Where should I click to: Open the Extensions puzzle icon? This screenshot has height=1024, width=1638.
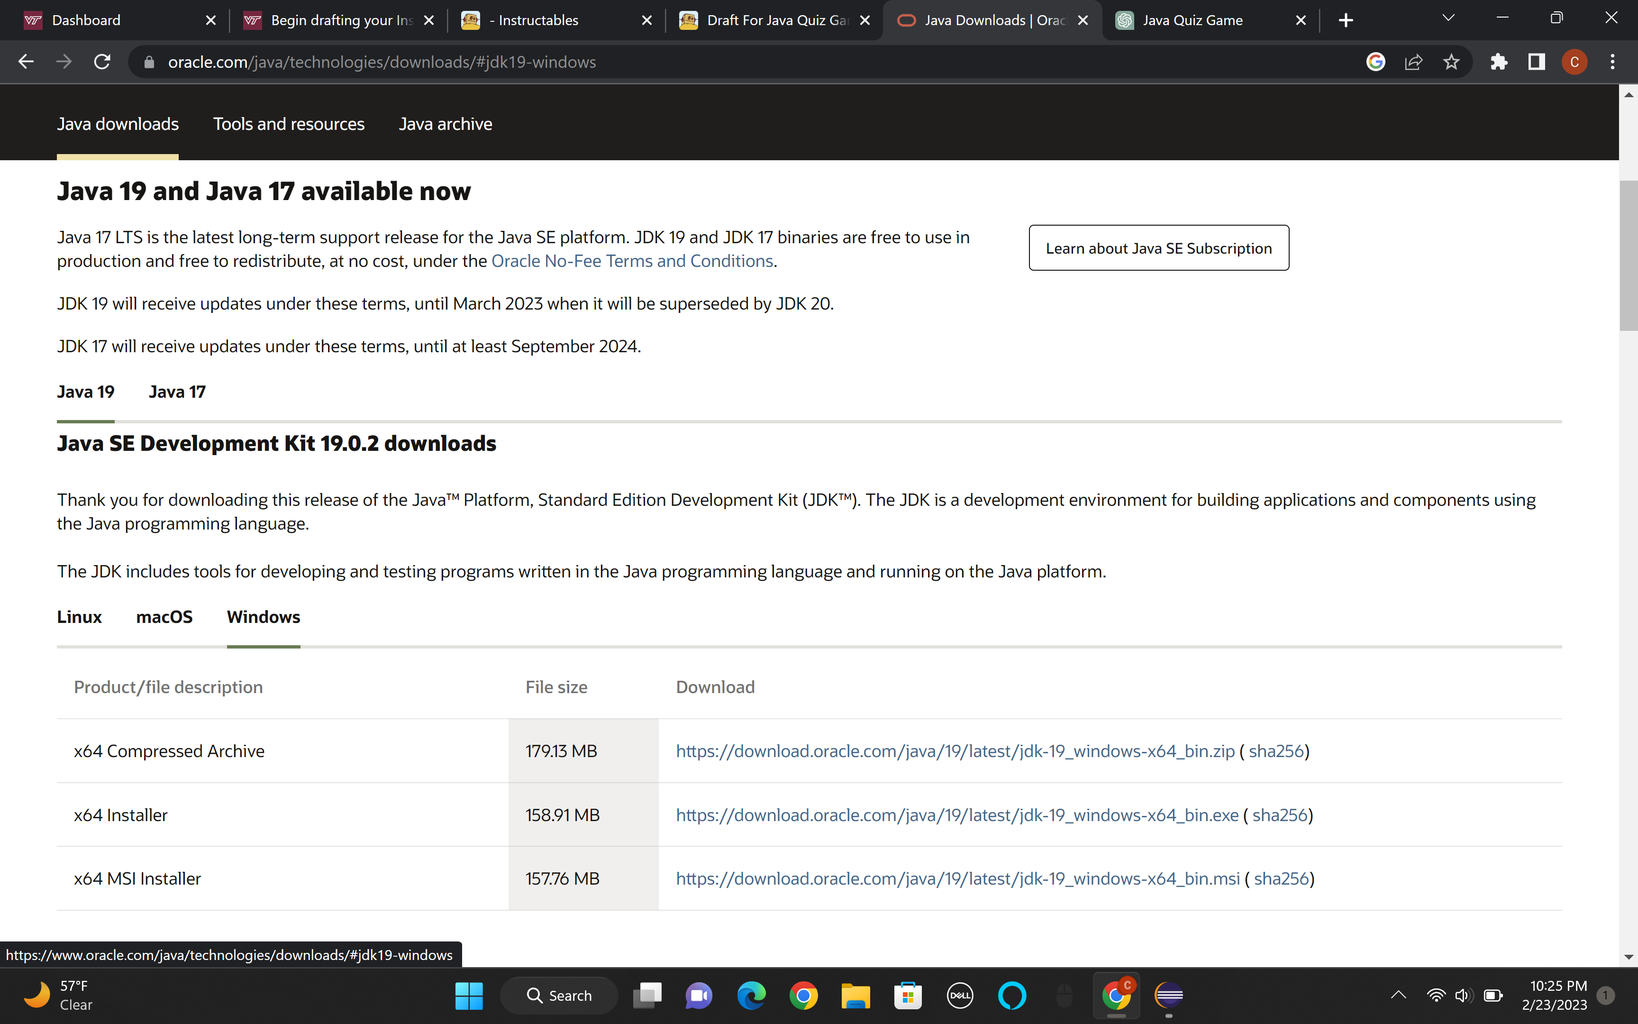(1499, 62)
